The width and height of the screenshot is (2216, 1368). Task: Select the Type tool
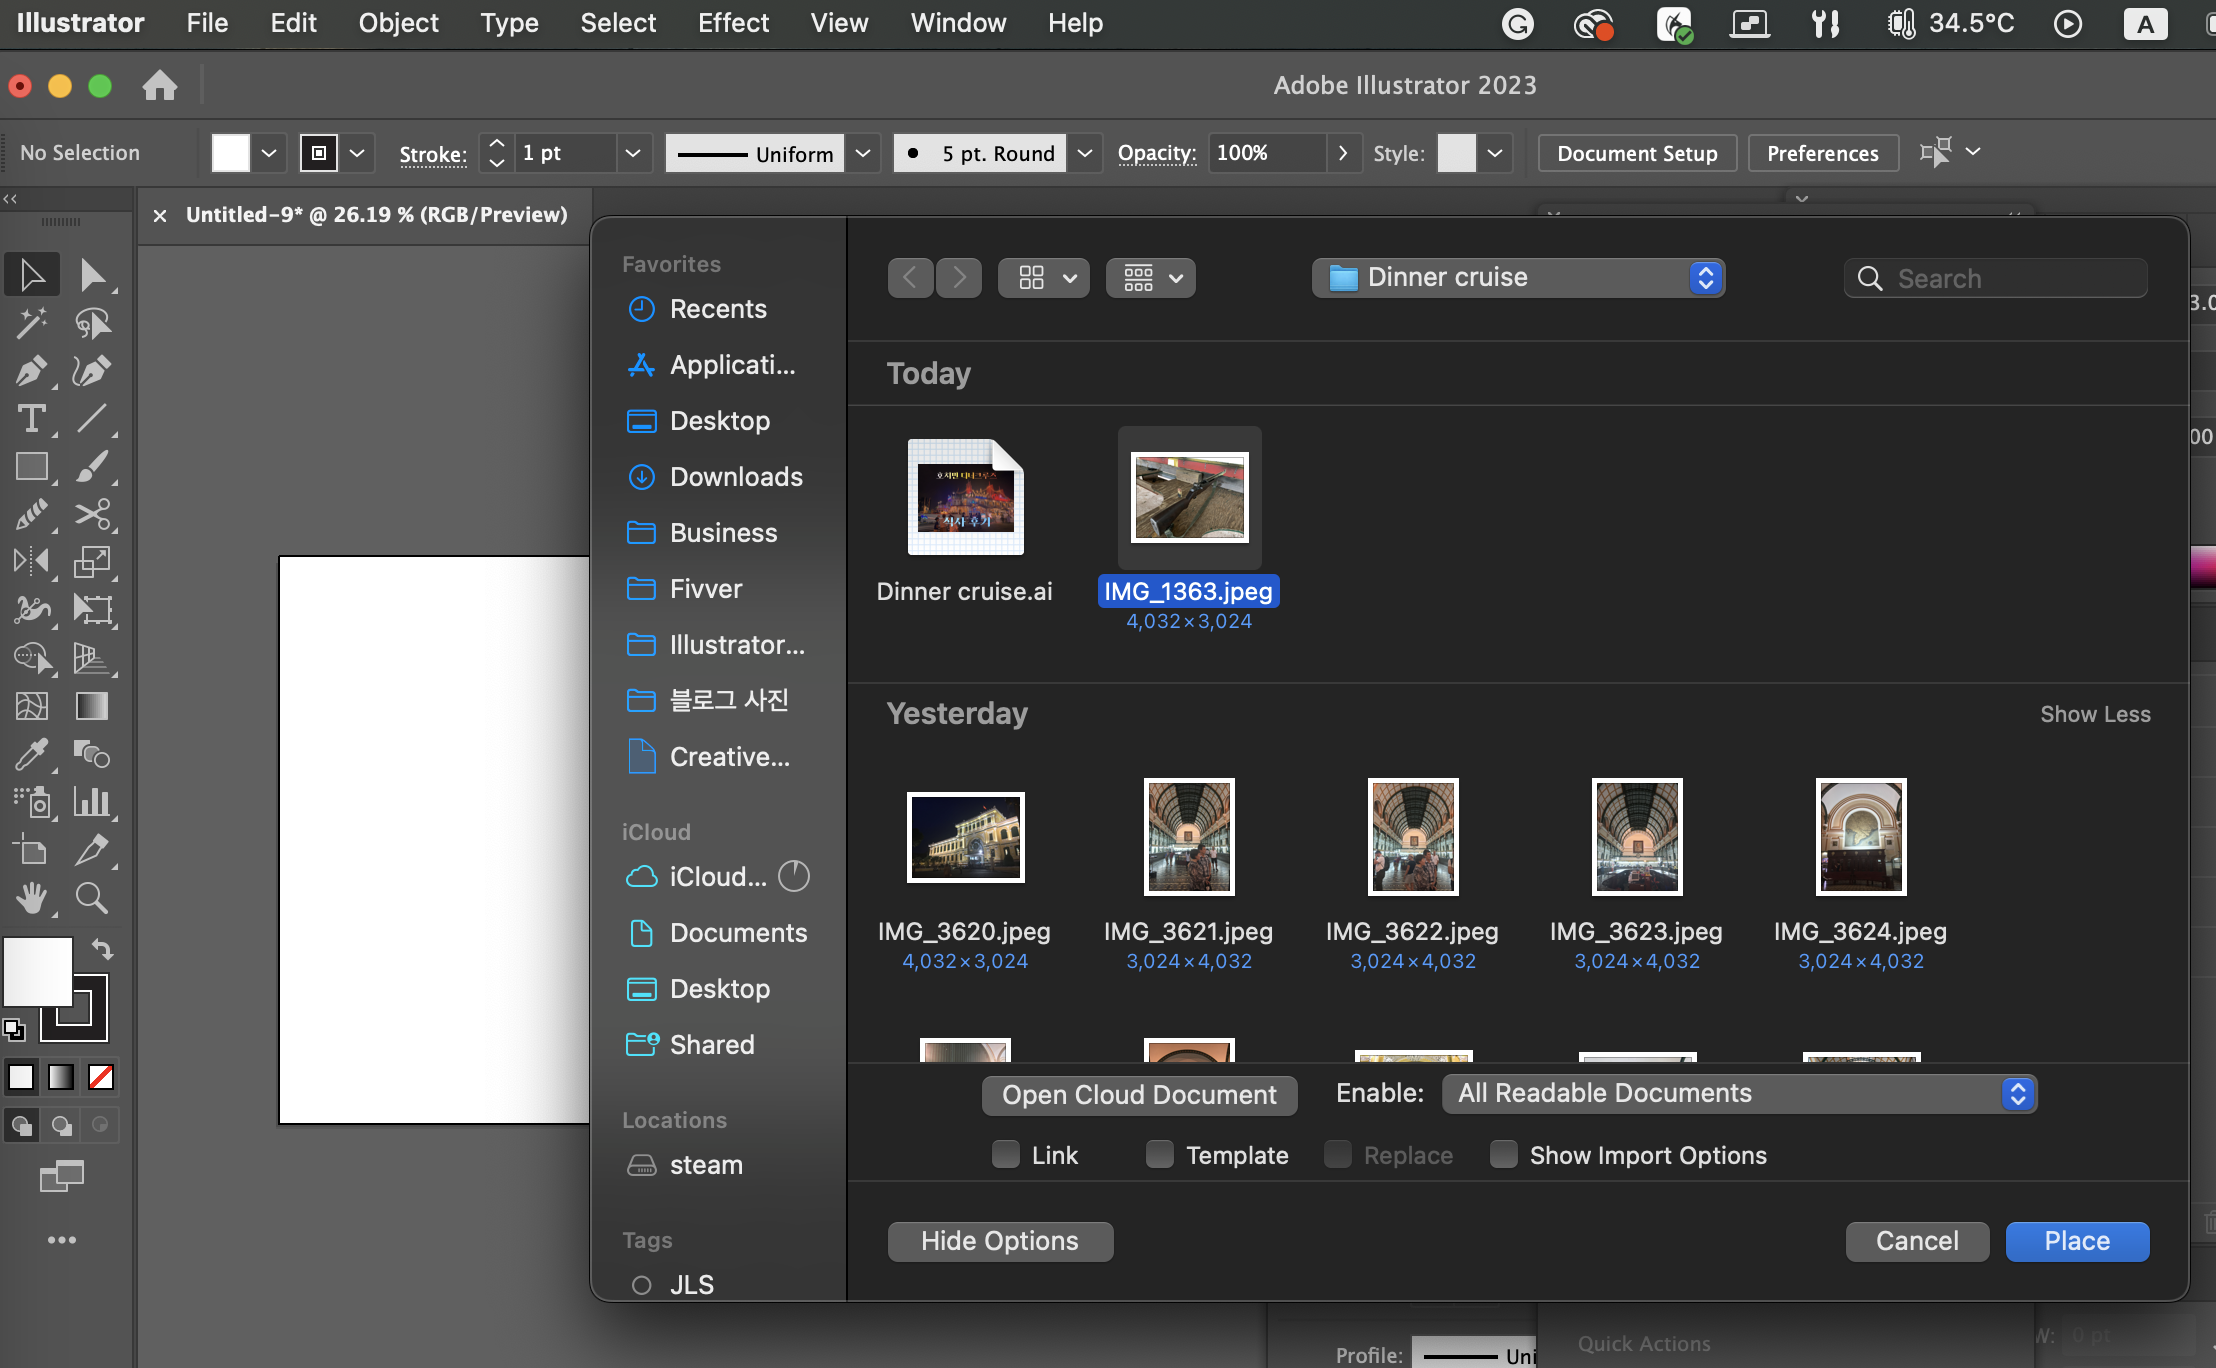[31, 419]
